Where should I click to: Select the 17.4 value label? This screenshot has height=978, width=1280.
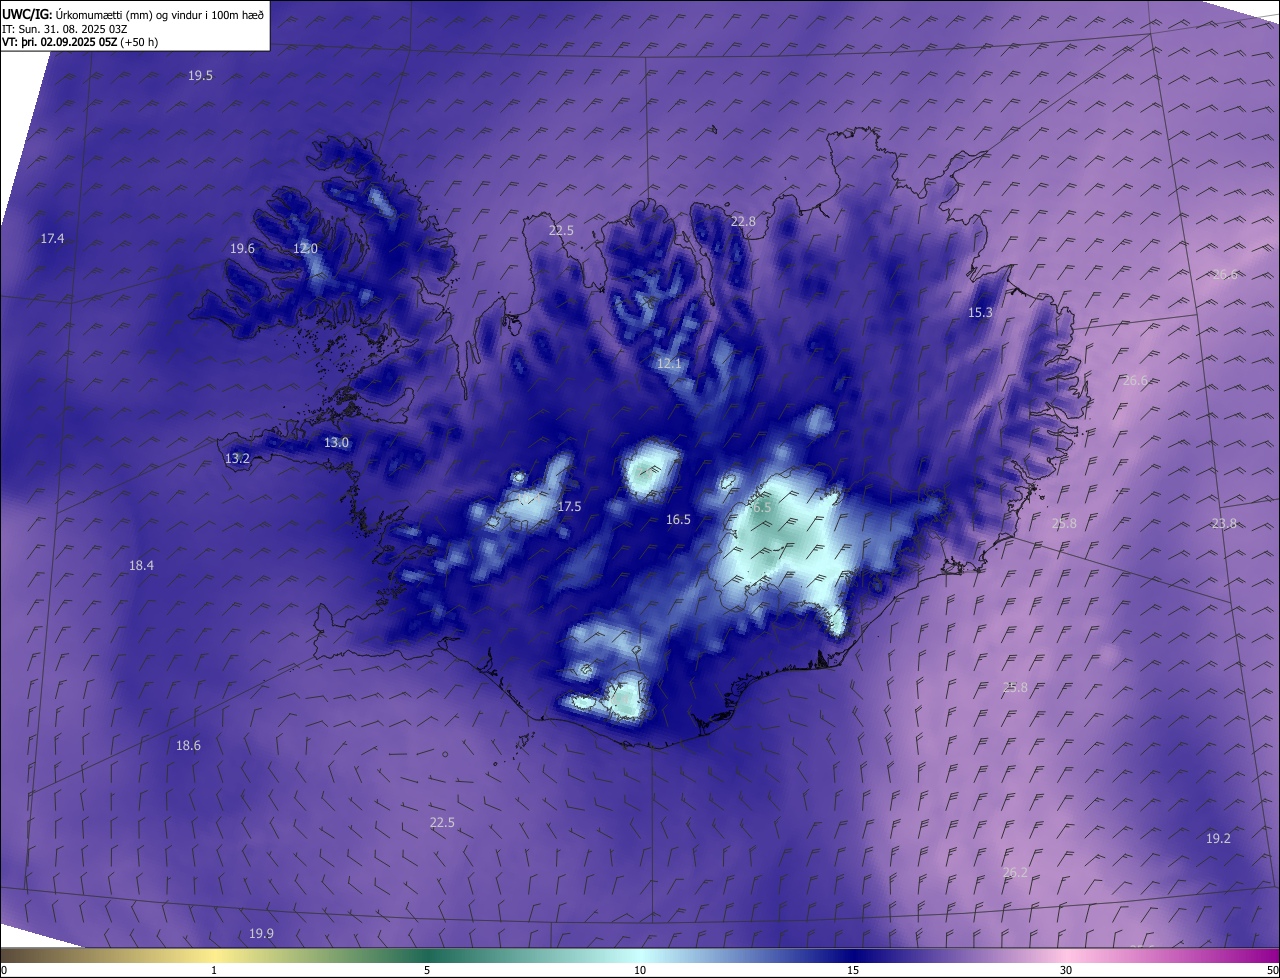coord(52,239)
